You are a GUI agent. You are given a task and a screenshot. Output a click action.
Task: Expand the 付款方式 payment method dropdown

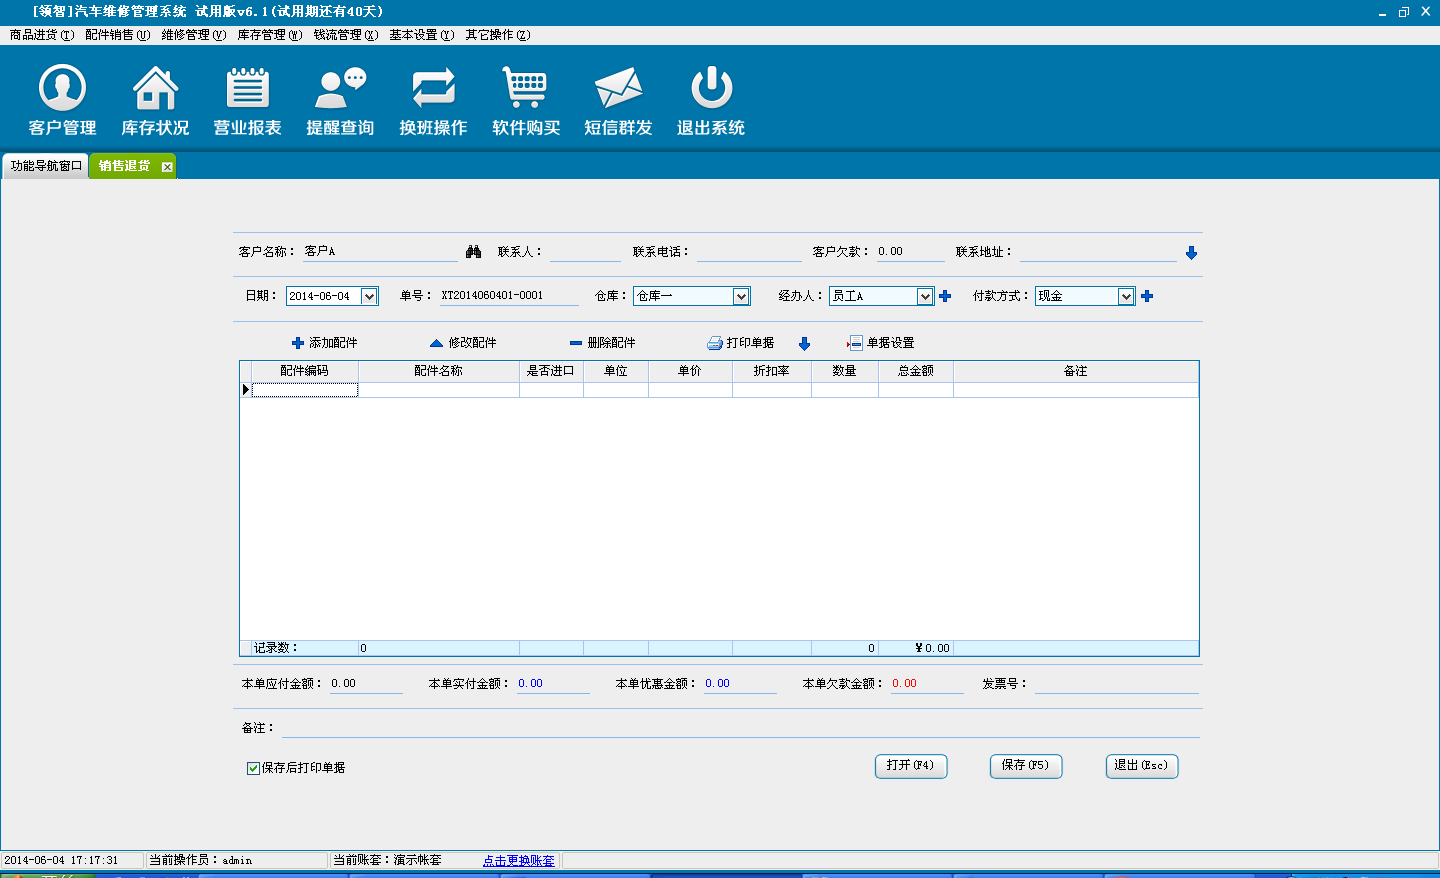click(1126, 296)
